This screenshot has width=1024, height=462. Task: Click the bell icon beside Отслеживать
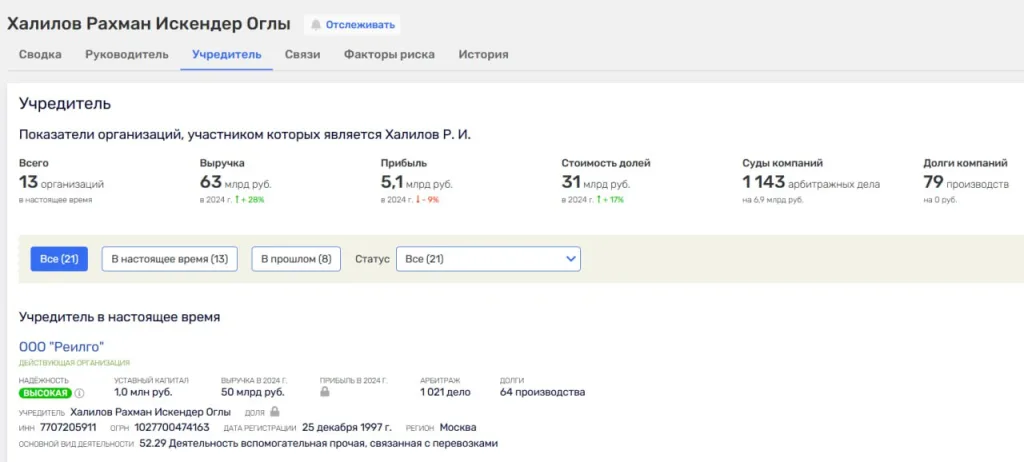(x=315, y=24)
